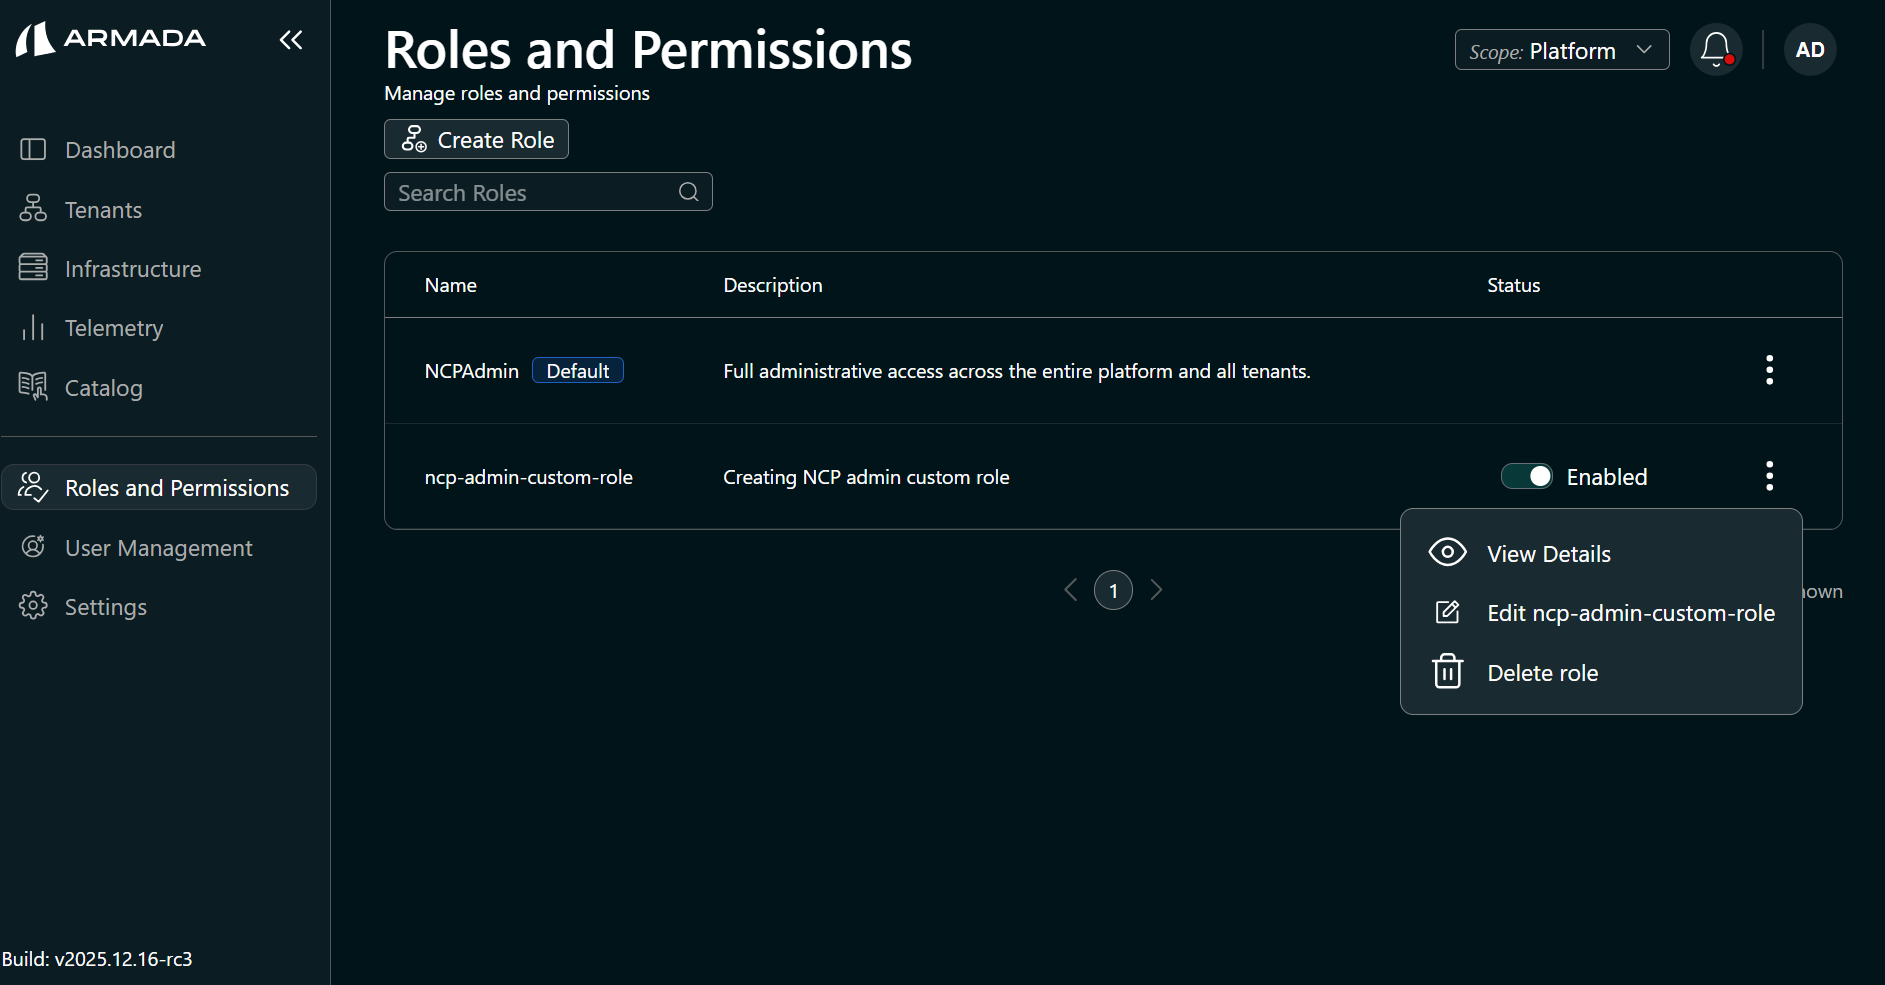This screenshot has height=985, width=1885.
Task: Click the Create Role button
Action: (x=476, y=139)
